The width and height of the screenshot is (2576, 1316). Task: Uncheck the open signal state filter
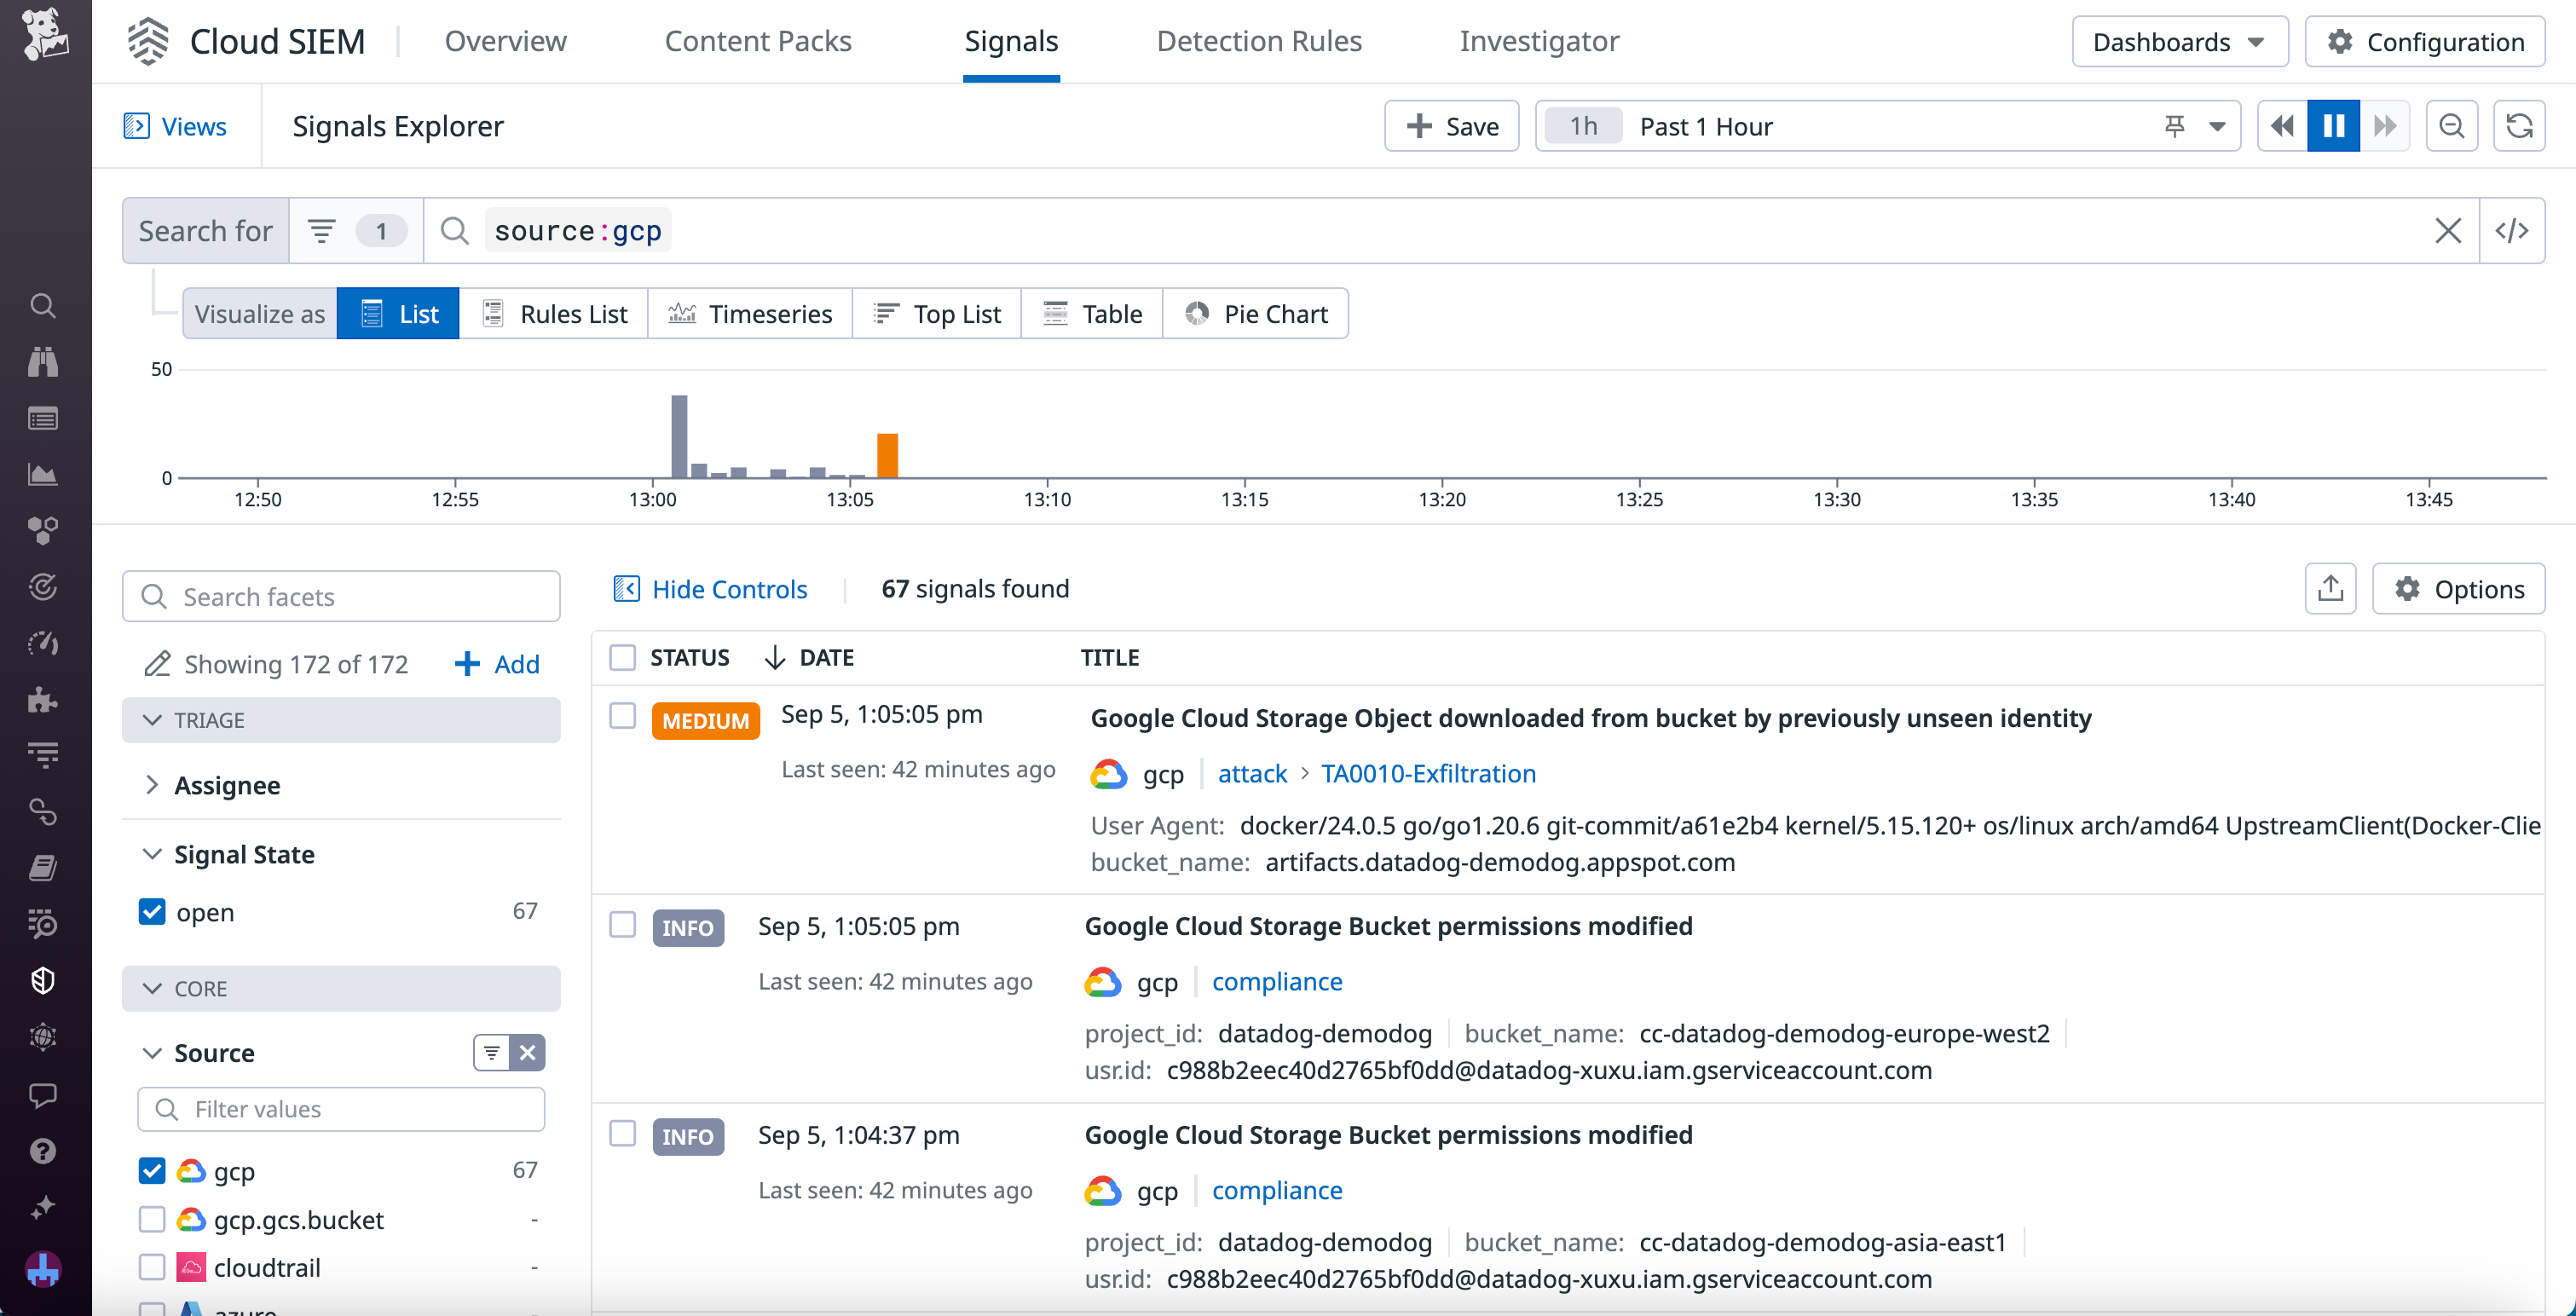click(x=152, y=911)
